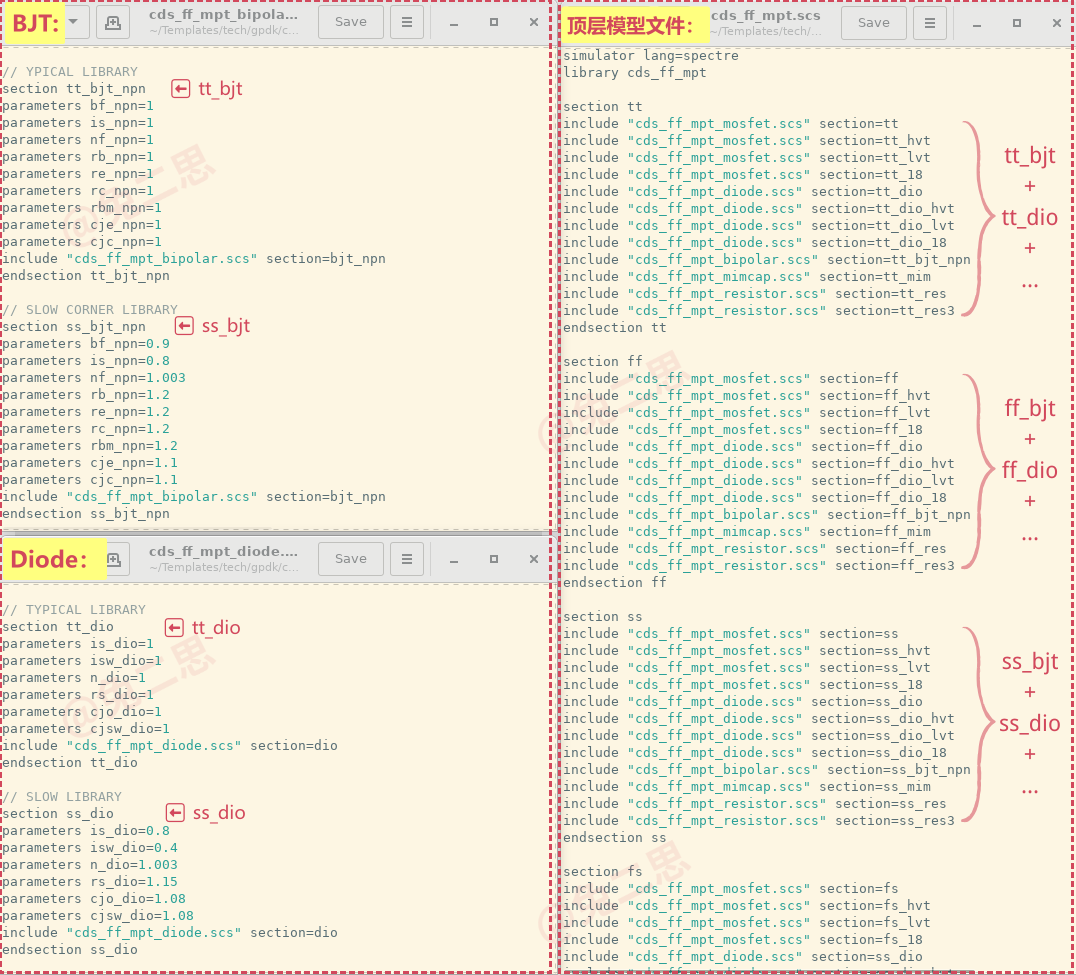Viewport: 1076px width, 975px height.
Task: Click comment '// SLOW LIBRARY' in diode file
Action: (62, 797)
